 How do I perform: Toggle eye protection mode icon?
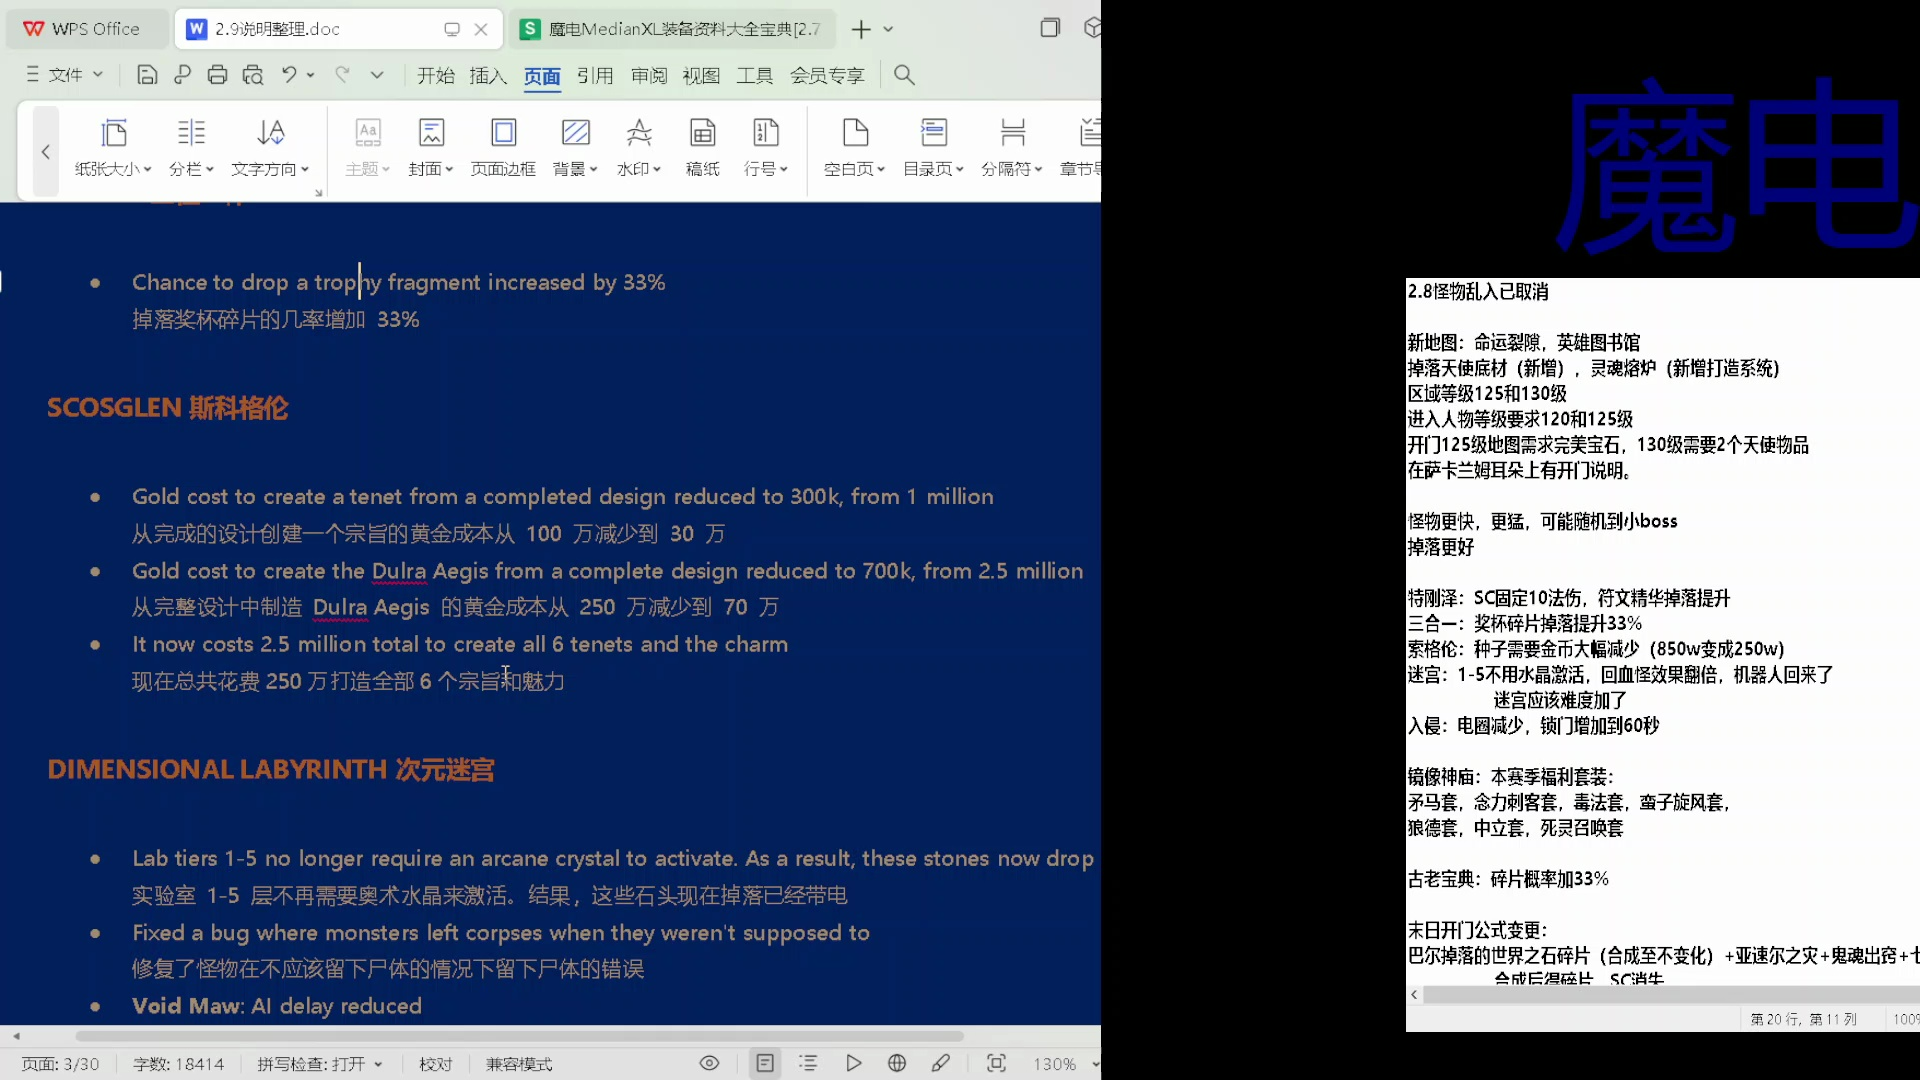coord(710,1064)
